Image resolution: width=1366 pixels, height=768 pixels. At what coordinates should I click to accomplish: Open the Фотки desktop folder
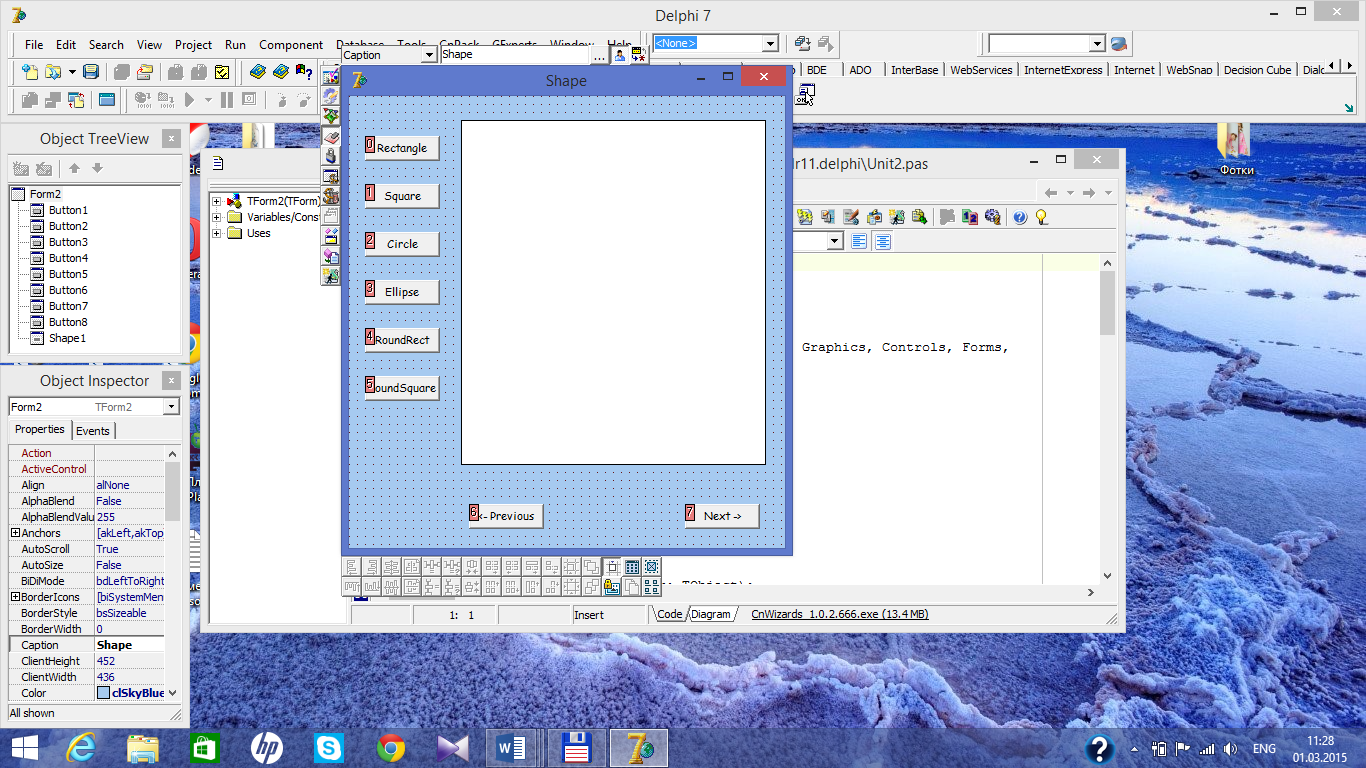point(1236,148)
